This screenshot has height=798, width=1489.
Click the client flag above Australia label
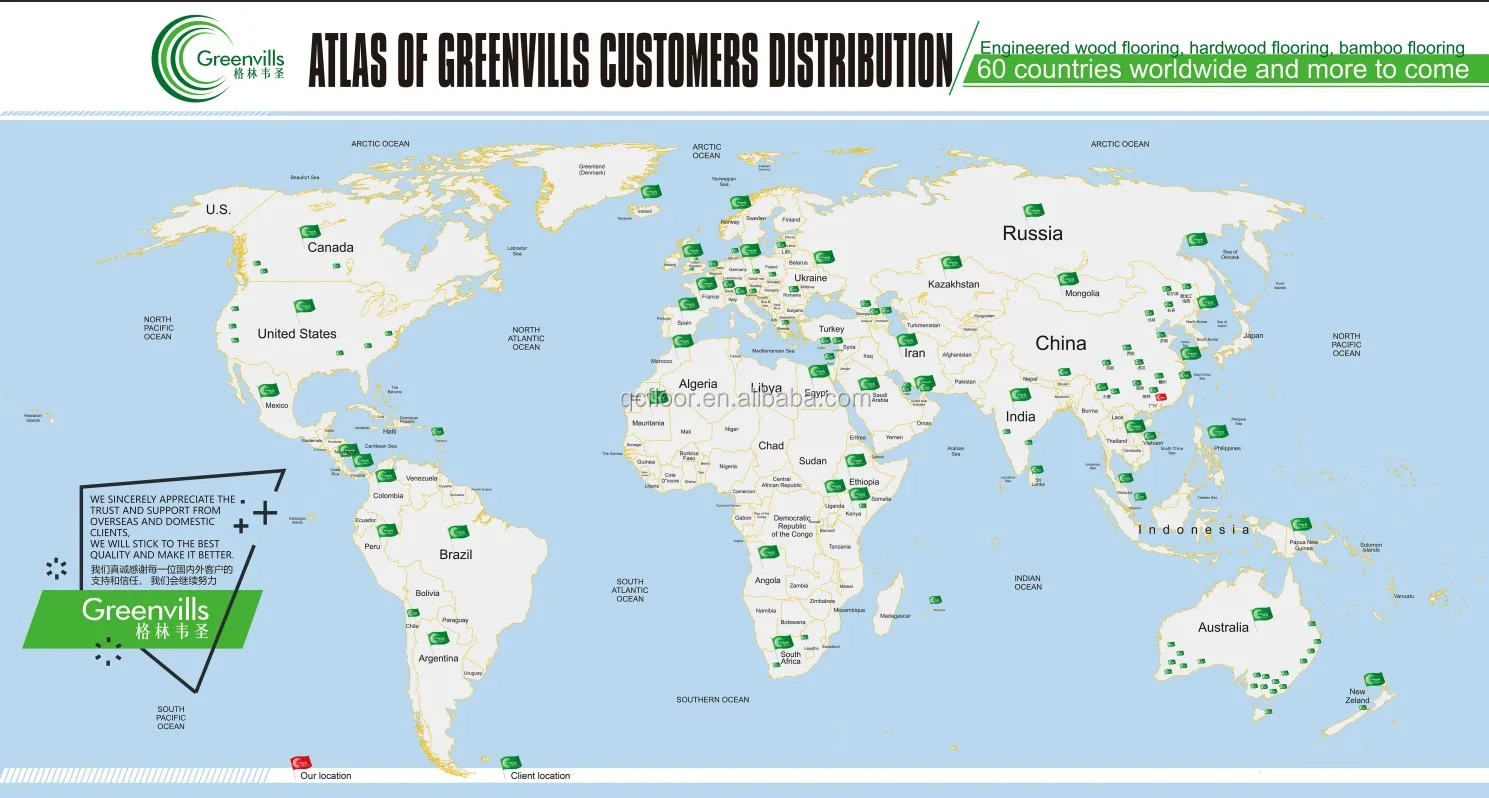(1262, 614)
